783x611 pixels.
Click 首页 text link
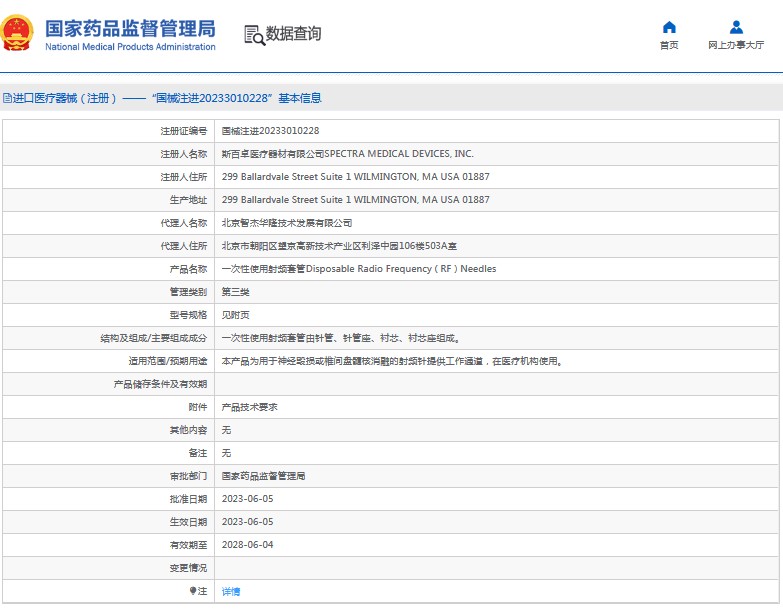coord(669,45)
